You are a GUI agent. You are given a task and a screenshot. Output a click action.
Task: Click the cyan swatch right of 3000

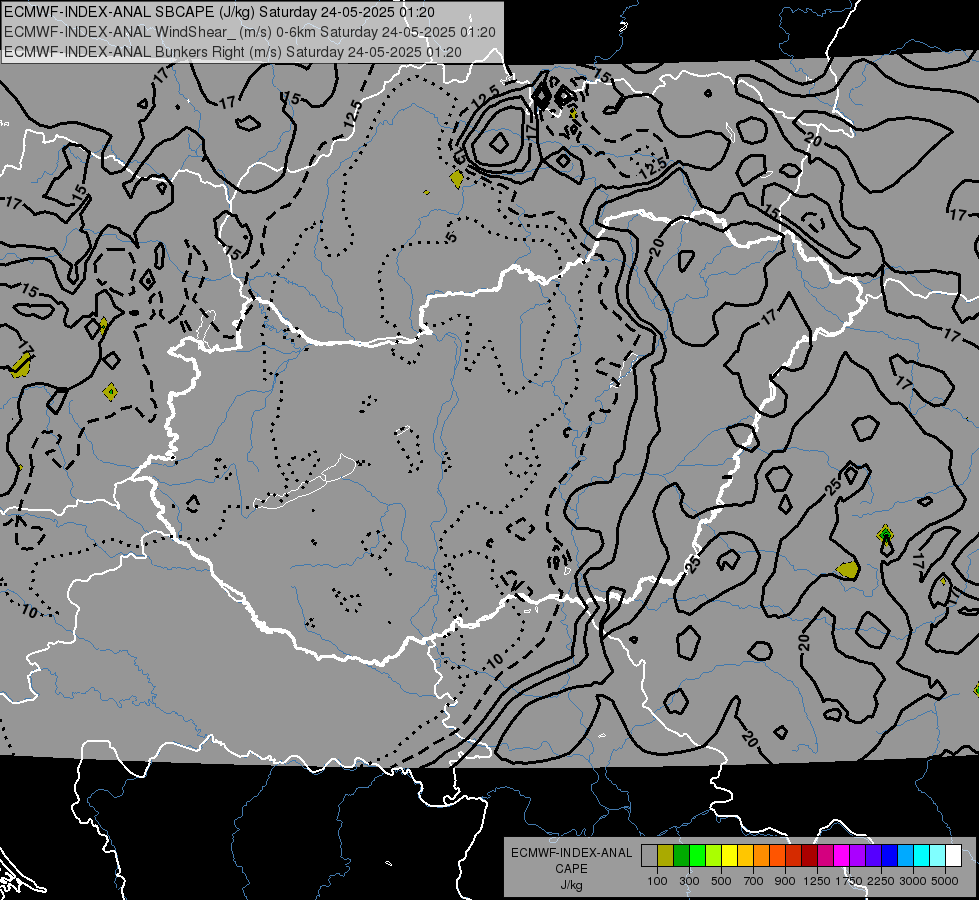[922, 856]
